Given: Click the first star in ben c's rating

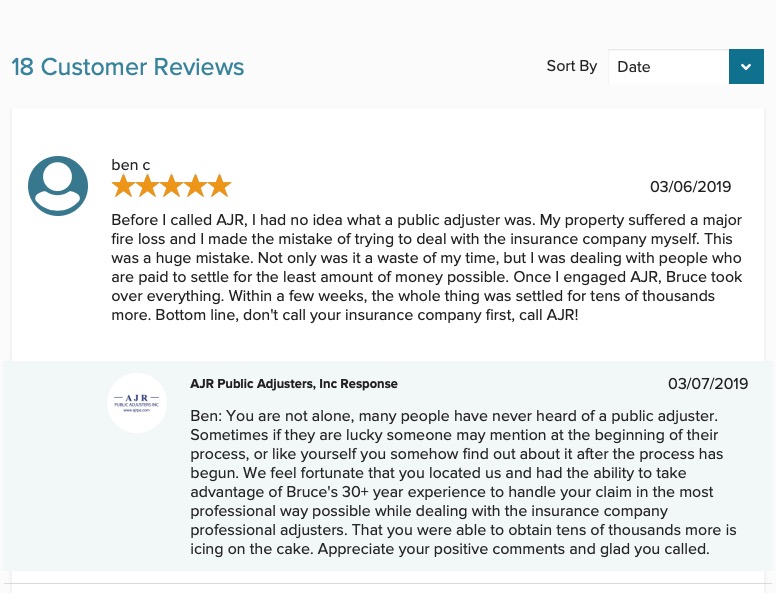Looking at the screenshot, I should click(123, 186).
